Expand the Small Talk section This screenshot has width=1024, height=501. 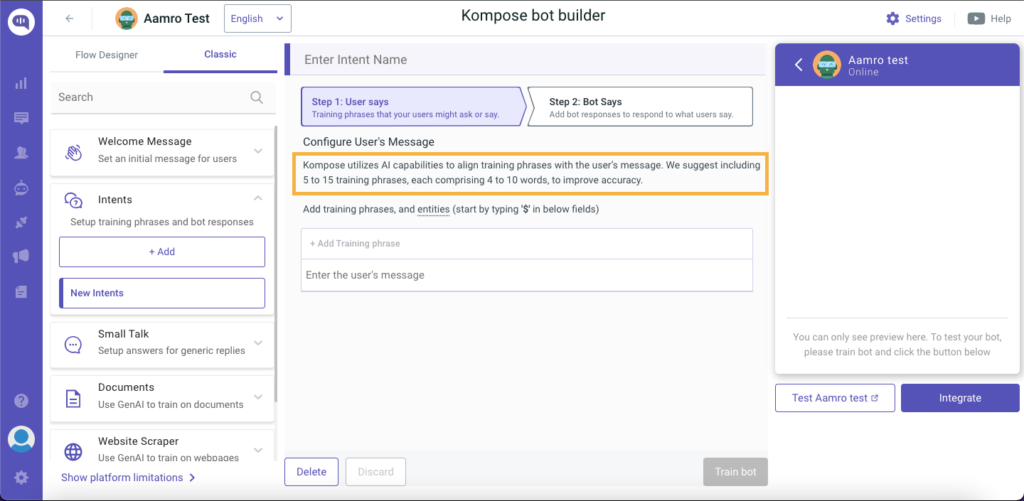point(258,343)
